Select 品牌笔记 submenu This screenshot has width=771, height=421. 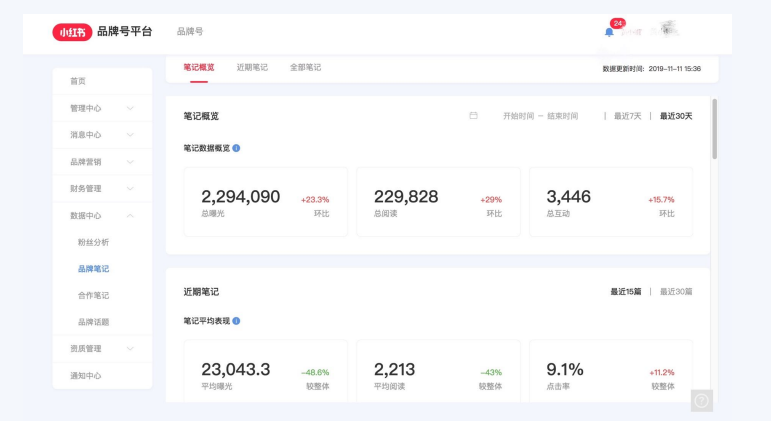(x=93, y=269)
